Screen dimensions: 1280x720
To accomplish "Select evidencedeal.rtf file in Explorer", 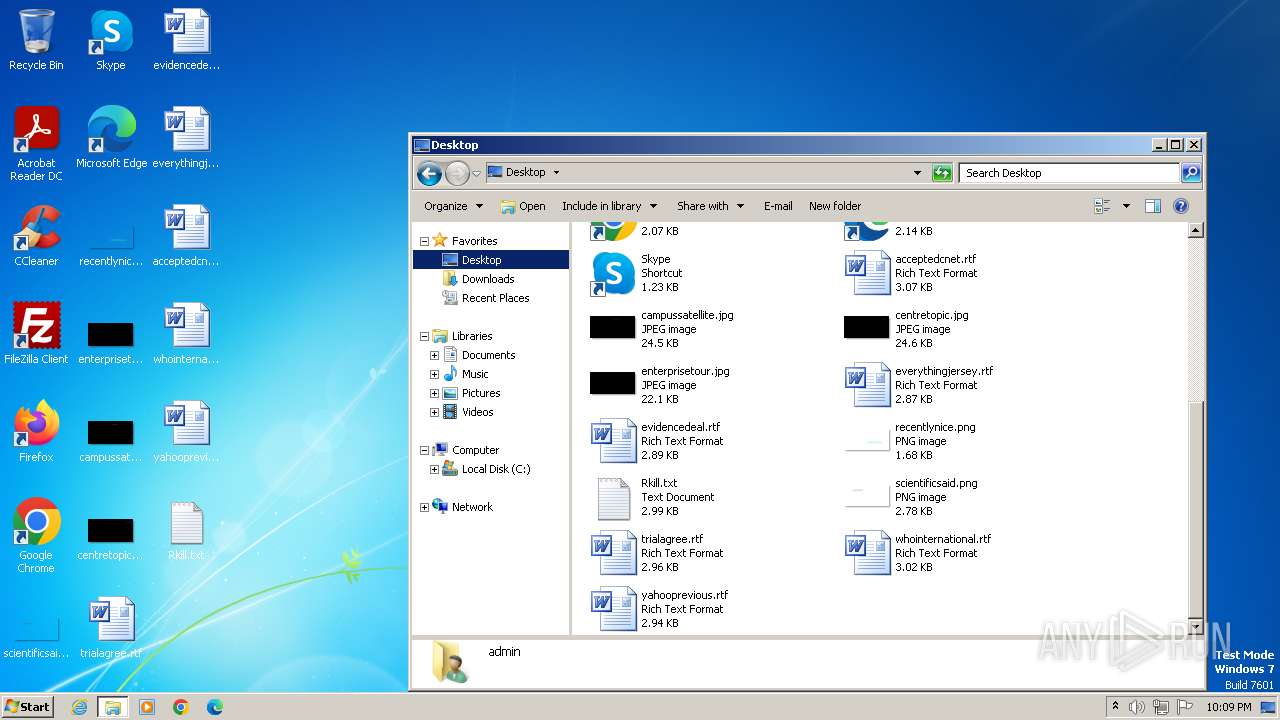I will [657, 441].
